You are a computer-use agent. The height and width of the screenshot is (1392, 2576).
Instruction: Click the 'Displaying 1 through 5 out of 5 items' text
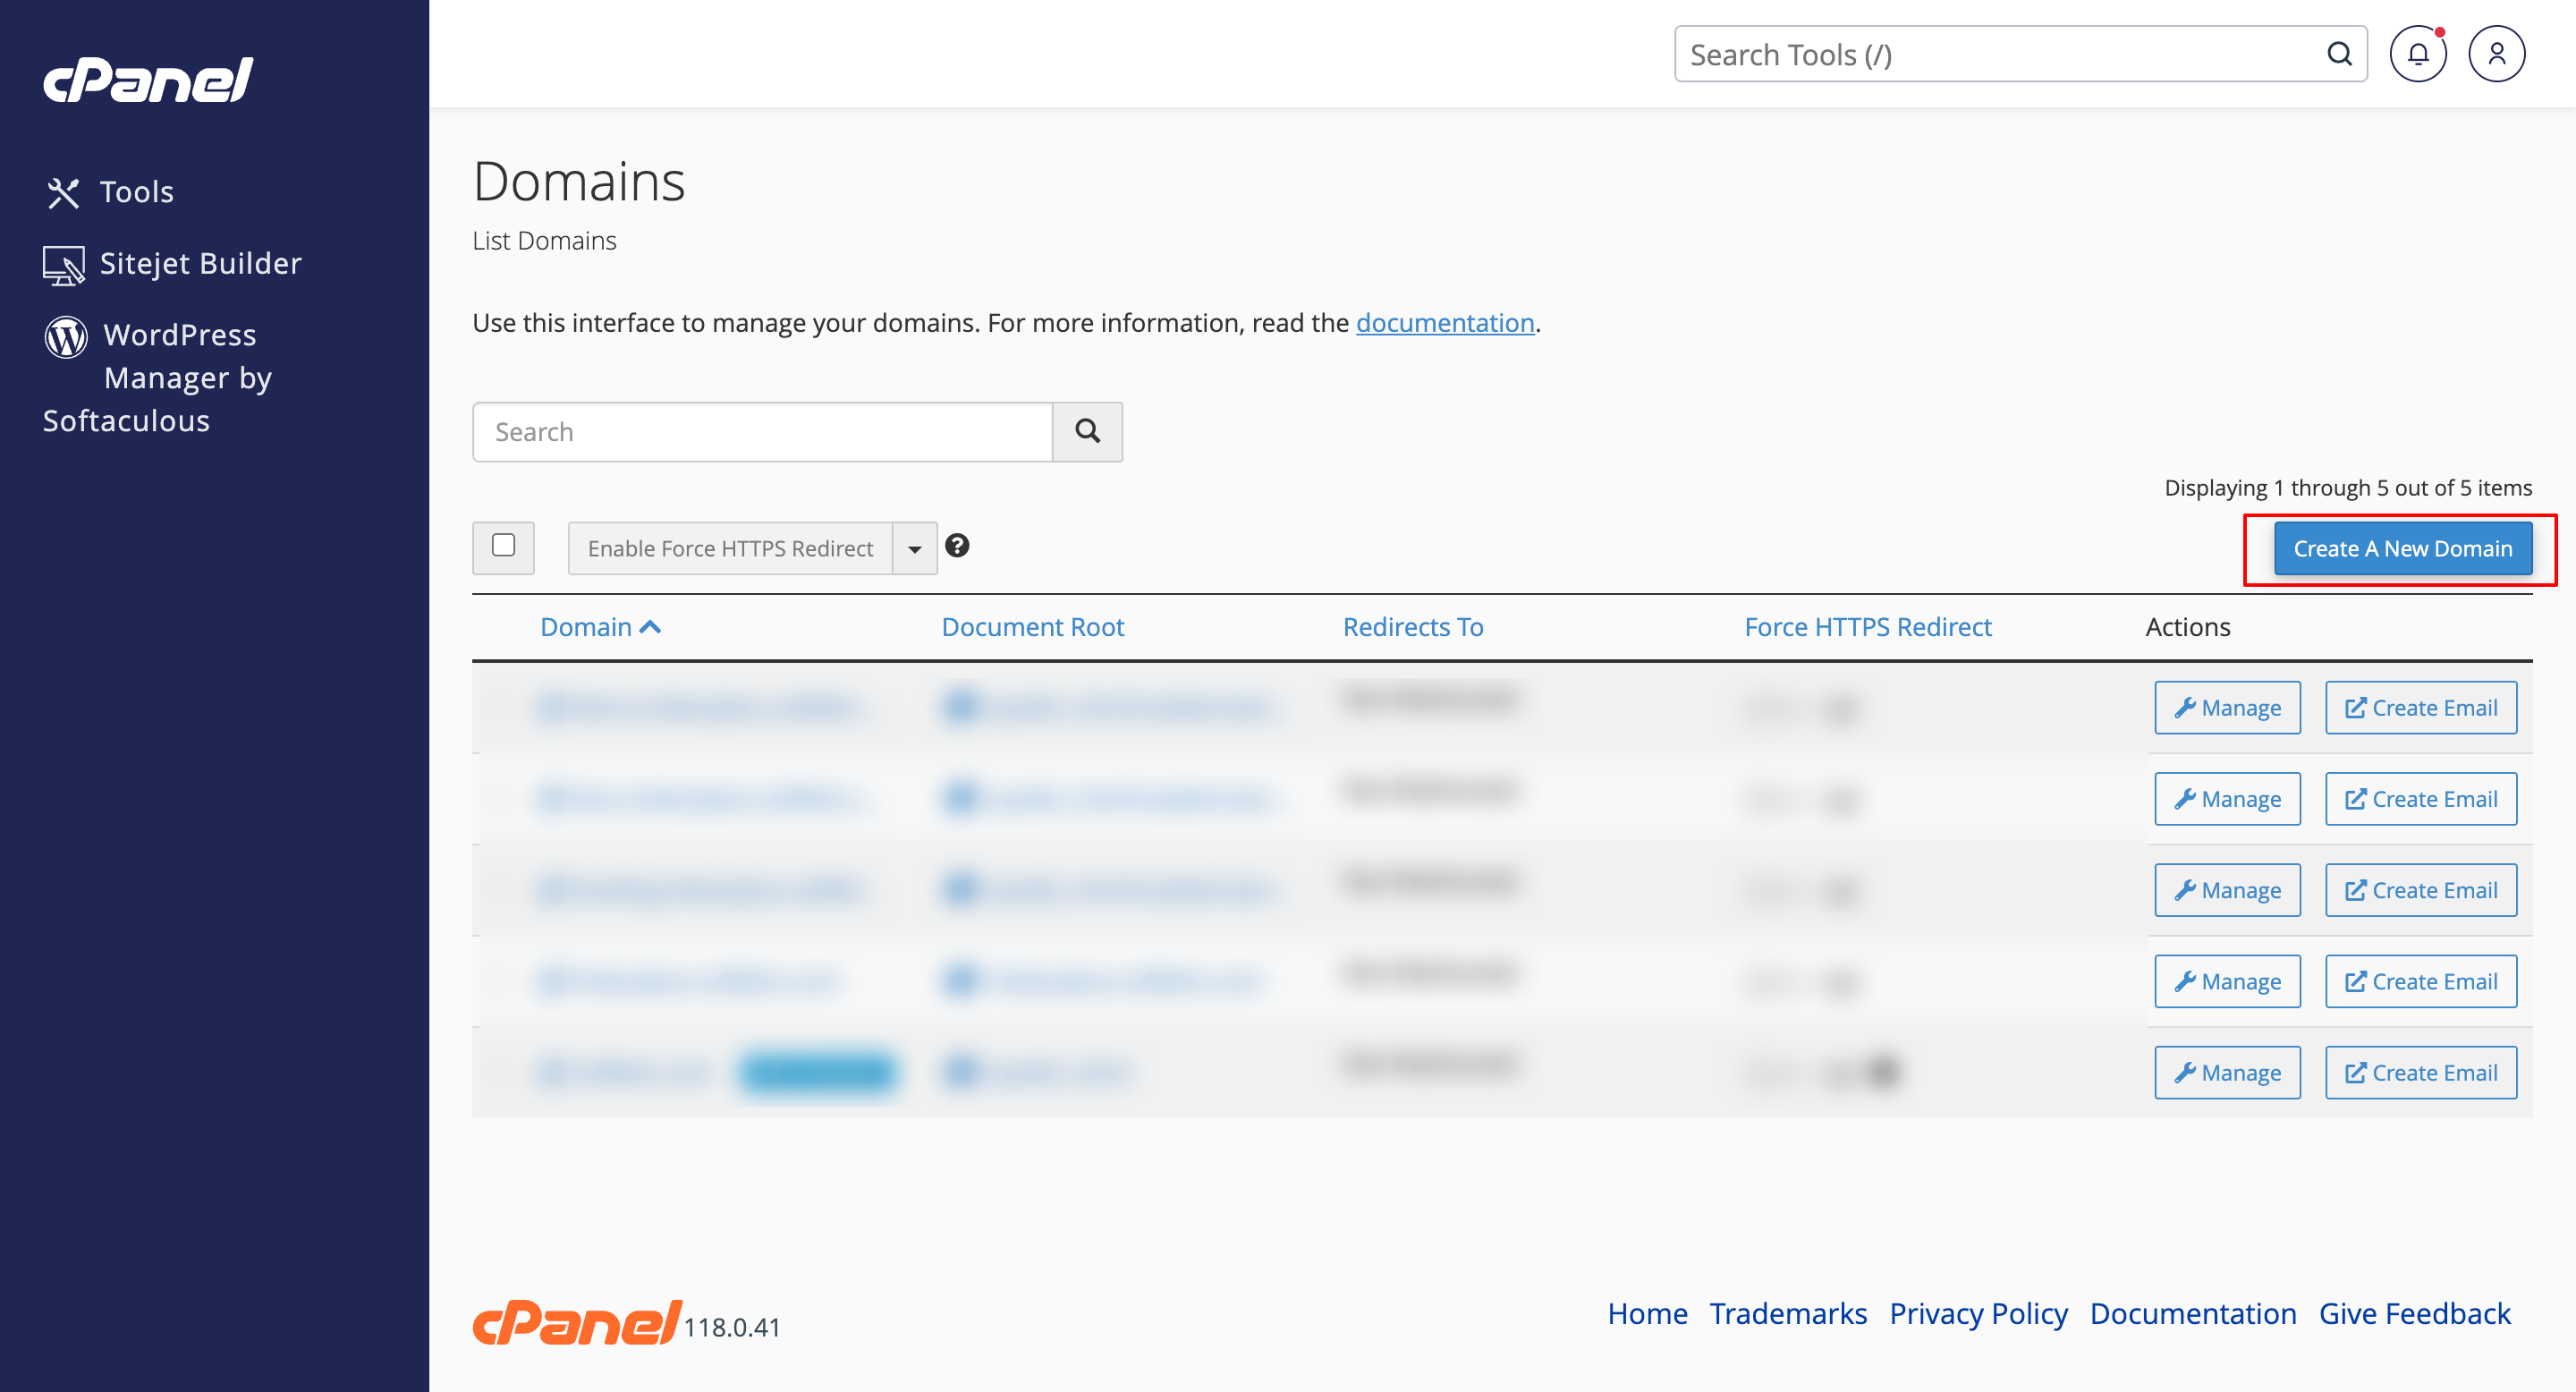click(2348, 488)
